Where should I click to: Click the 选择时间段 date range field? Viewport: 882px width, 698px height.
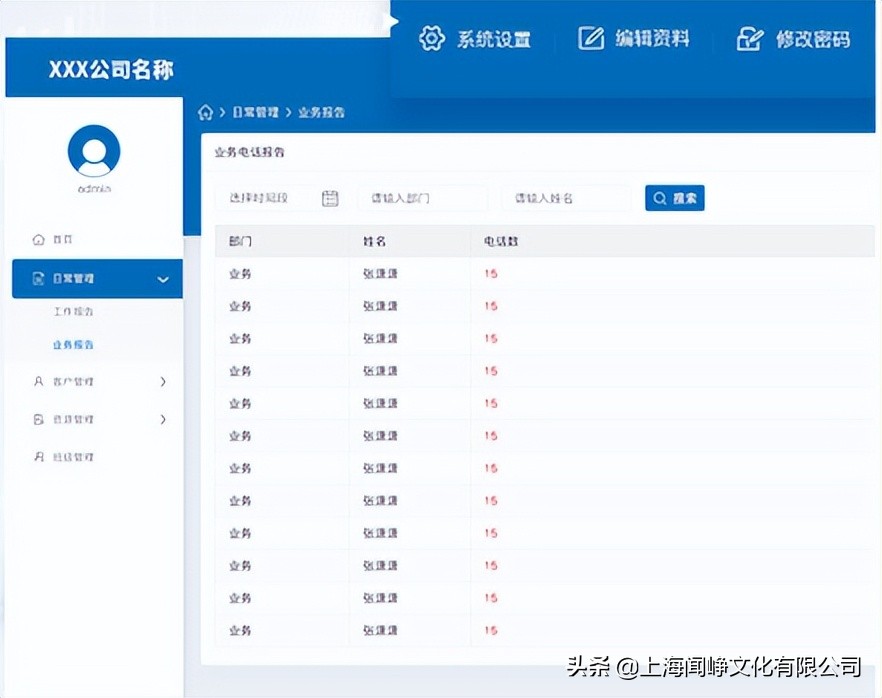pyautogui.click(x=279, y=198)
